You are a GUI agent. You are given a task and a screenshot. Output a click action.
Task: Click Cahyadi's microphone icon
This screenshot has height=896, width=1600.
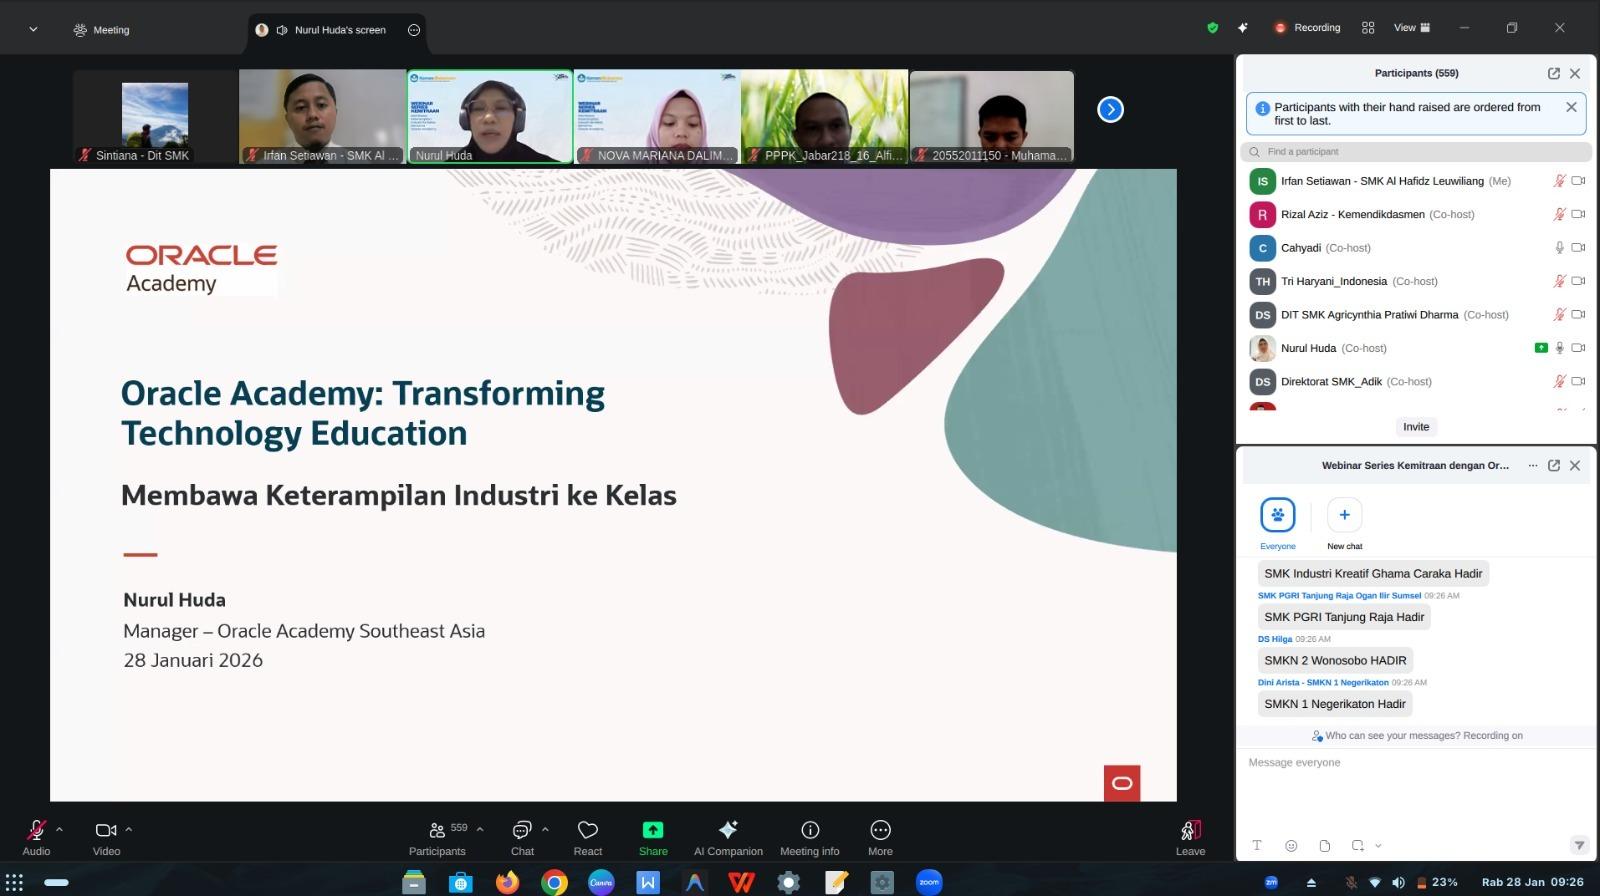tap(1559, 248)
